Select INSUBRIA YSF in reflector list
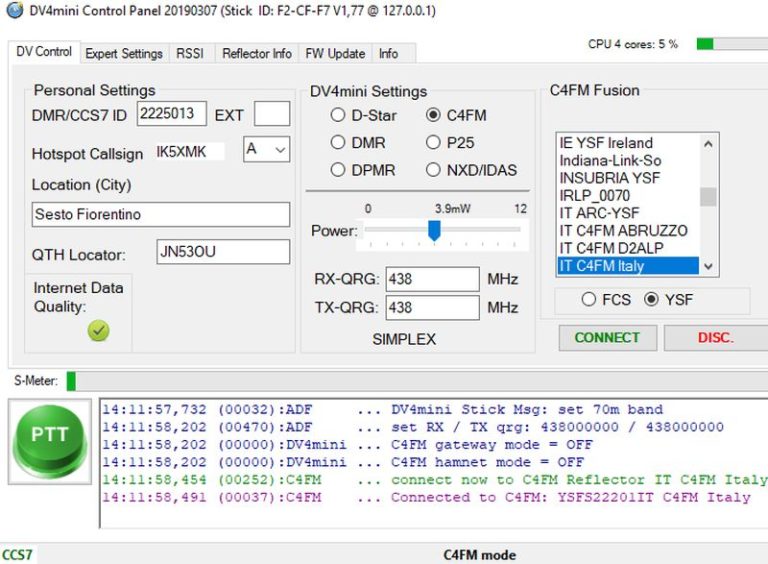The width and height of the screenshot is (768, 564). (629, 178)
